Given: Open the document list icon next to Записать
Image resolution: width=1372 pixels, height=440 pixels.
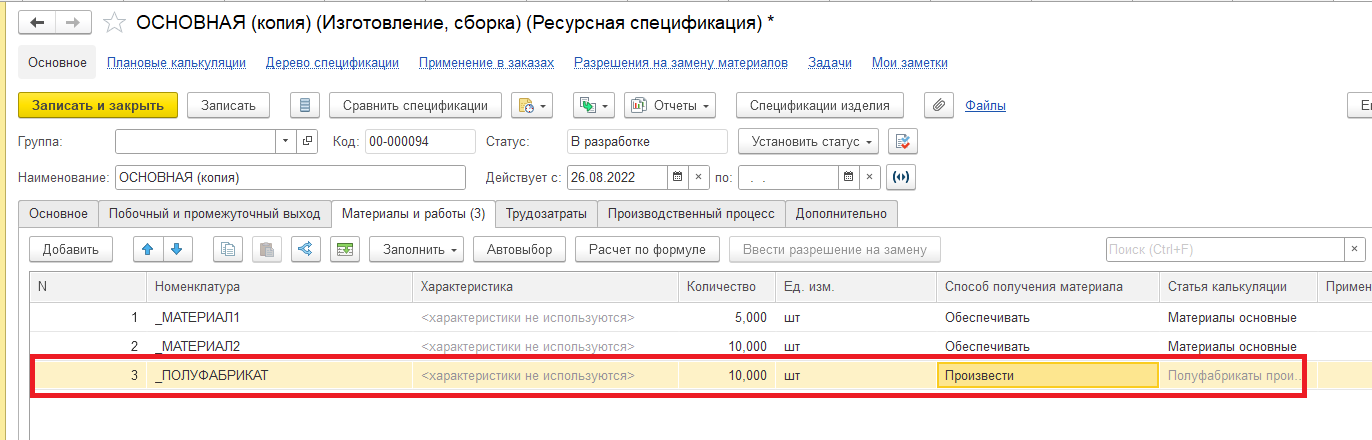Looking at the screenshot, I should tap(304, 105).
